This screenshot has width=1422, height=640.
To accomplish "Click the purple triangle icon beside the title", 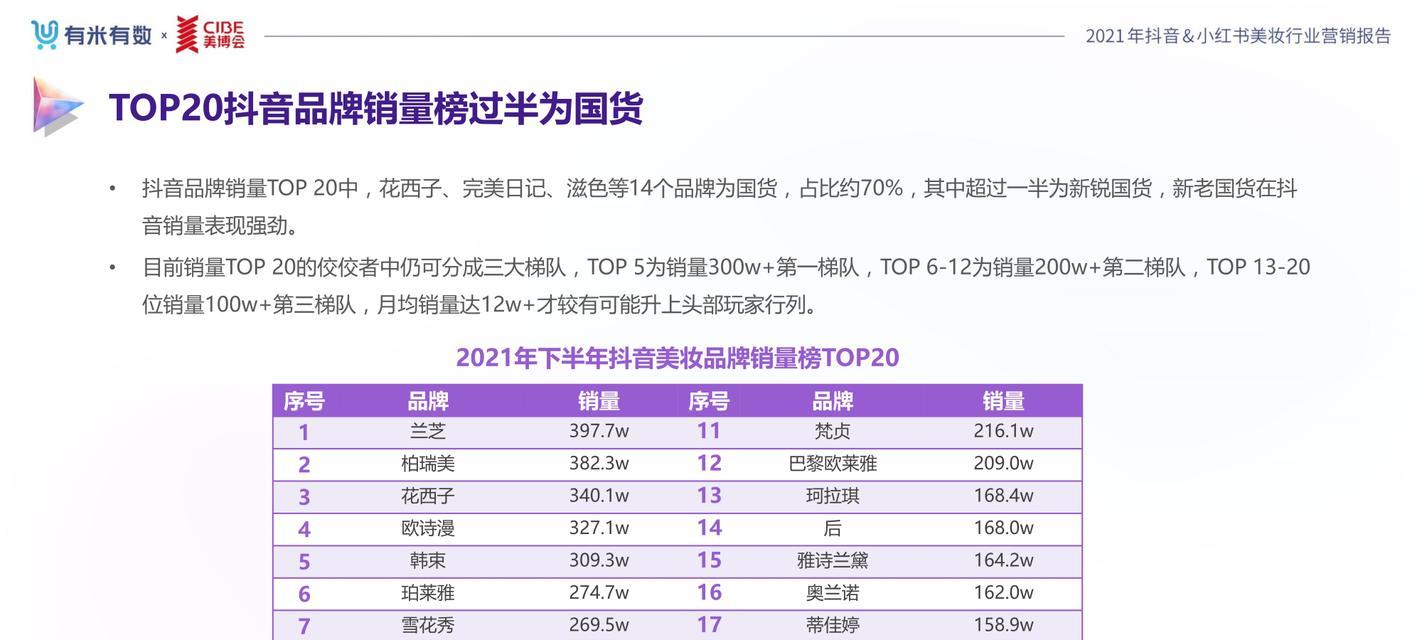I will tap(57, 106).
